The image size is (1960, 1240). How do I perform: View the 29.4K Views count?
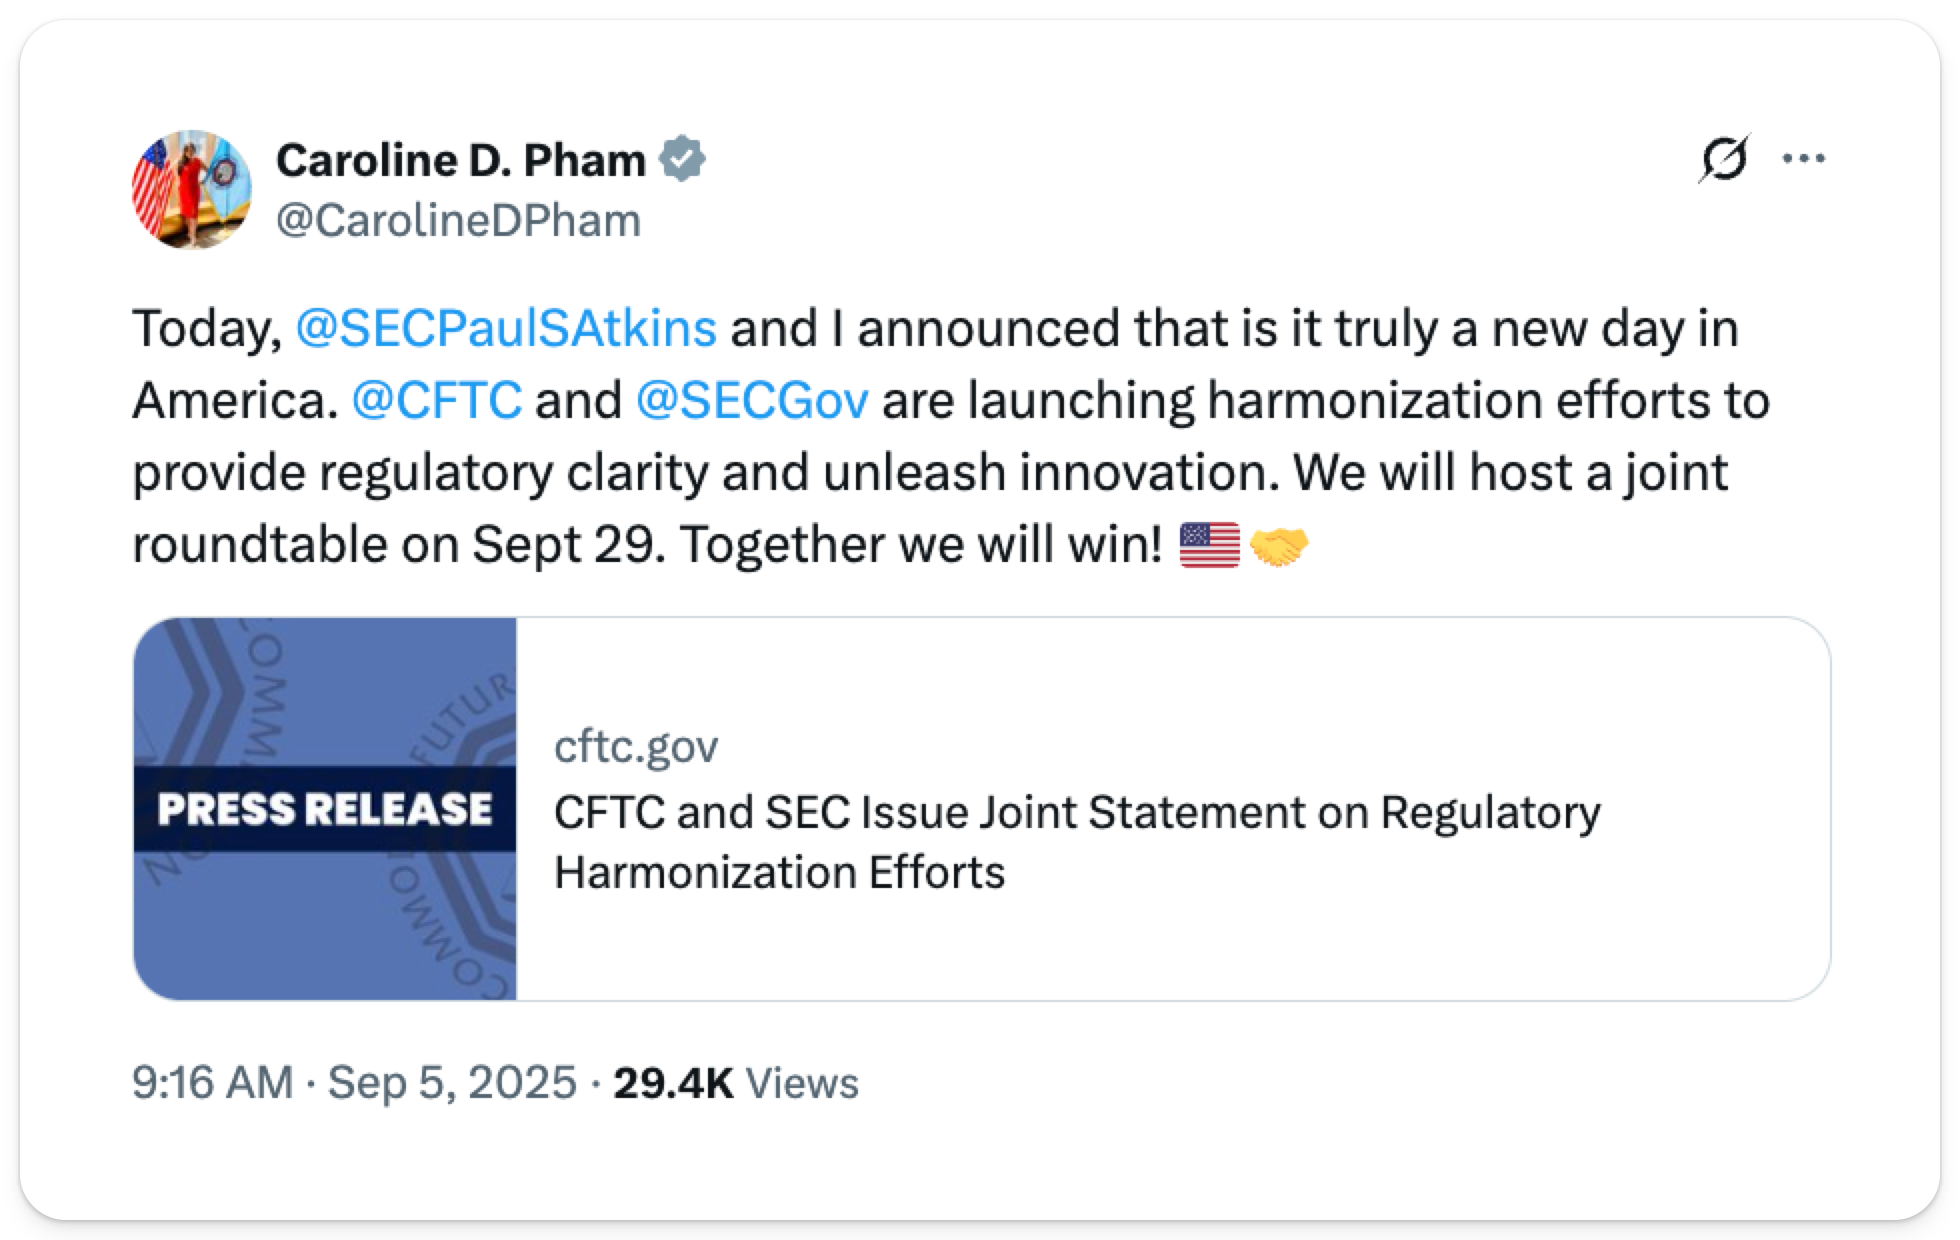click(x=673, y=1083)
